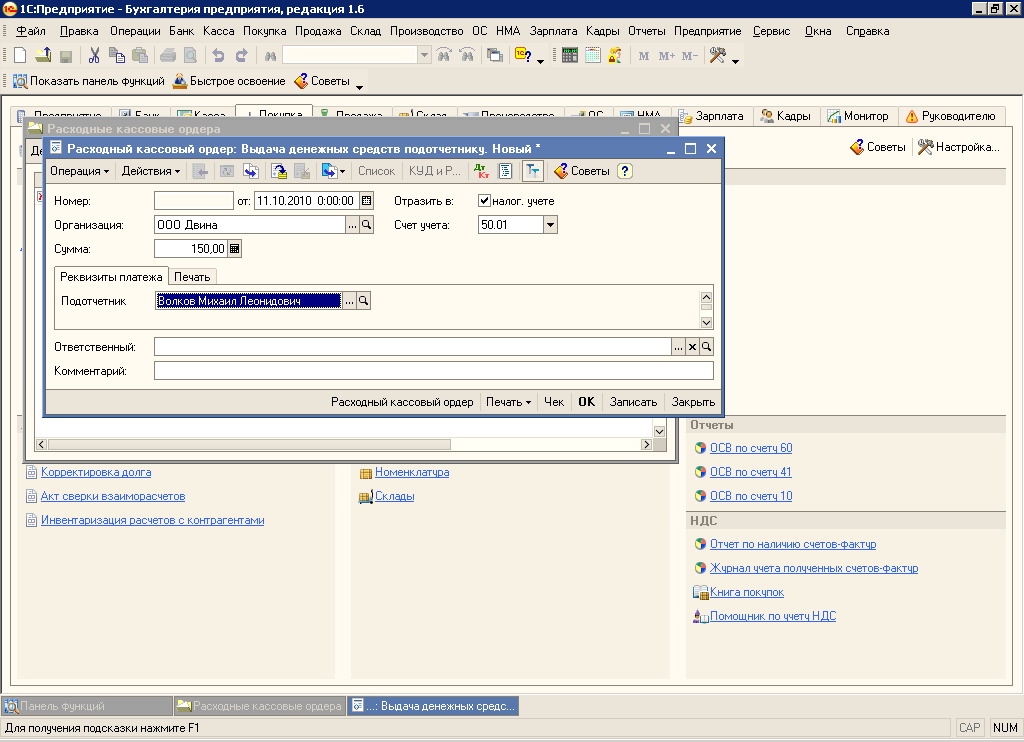Image resolution: width=1024 pixels, height=742 pixels.
Task: Click the Чек button
Action: tap(554, 402)
